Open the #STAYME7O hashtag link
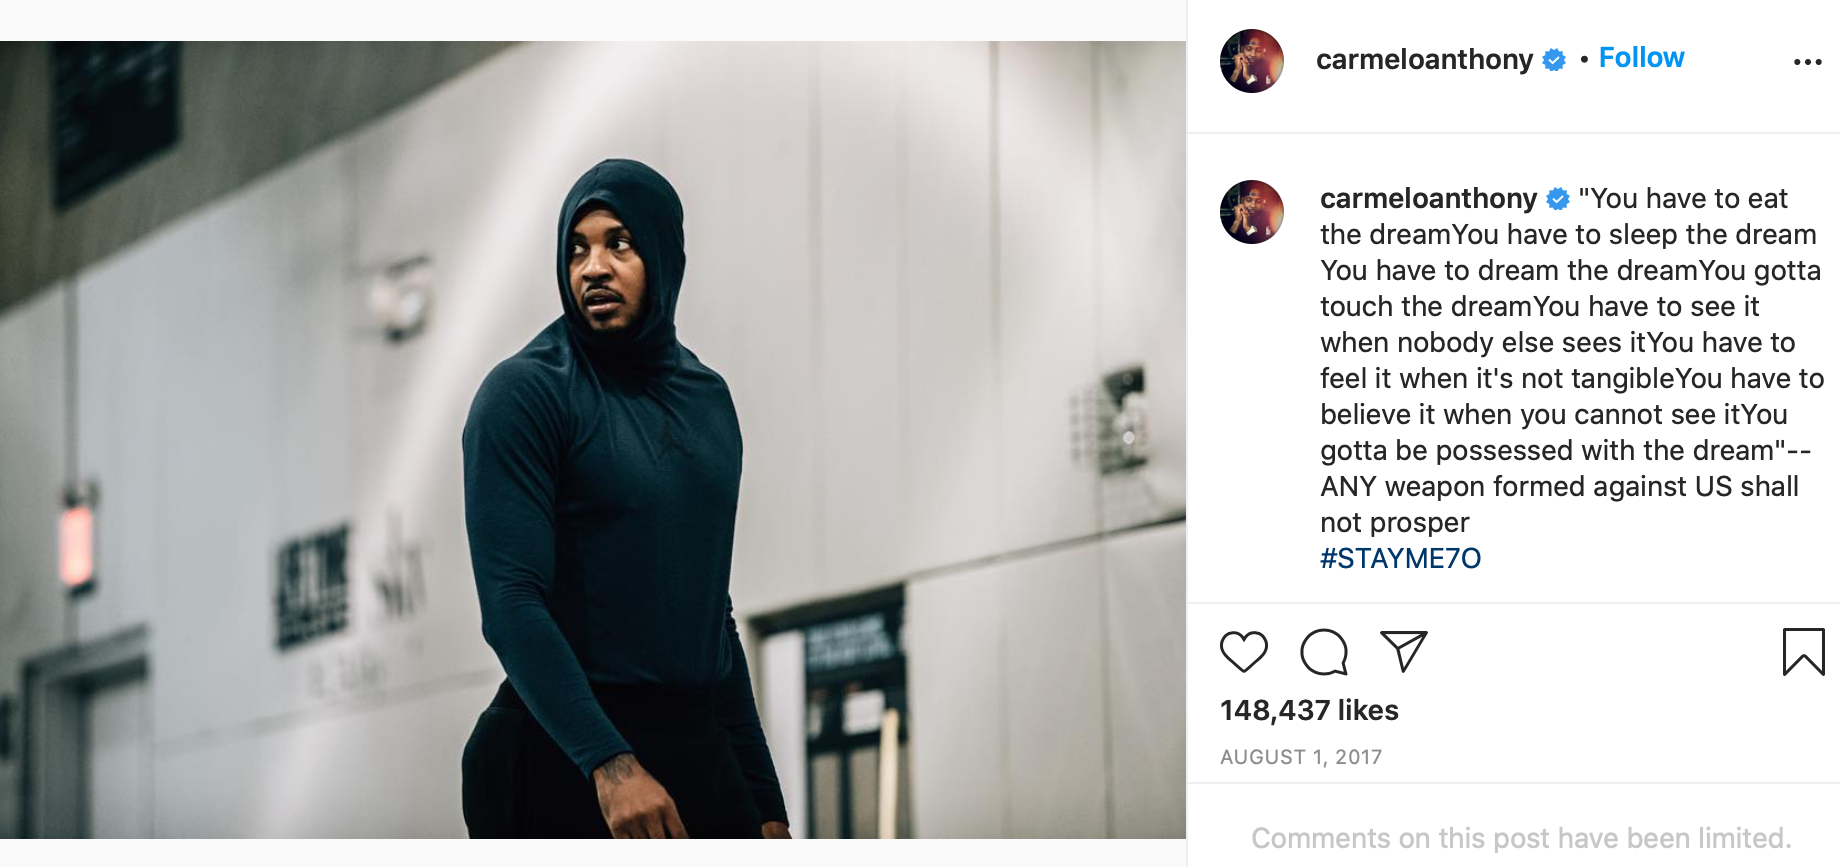Screen dimensions: 1840x867 1400,558
